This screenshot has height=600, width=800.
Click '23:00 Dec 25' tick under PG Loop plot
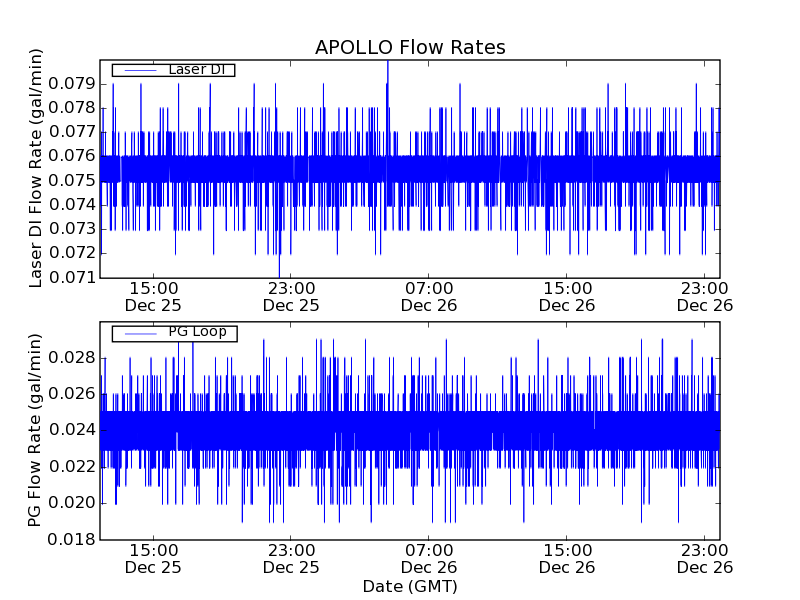[x=291, y=559]
